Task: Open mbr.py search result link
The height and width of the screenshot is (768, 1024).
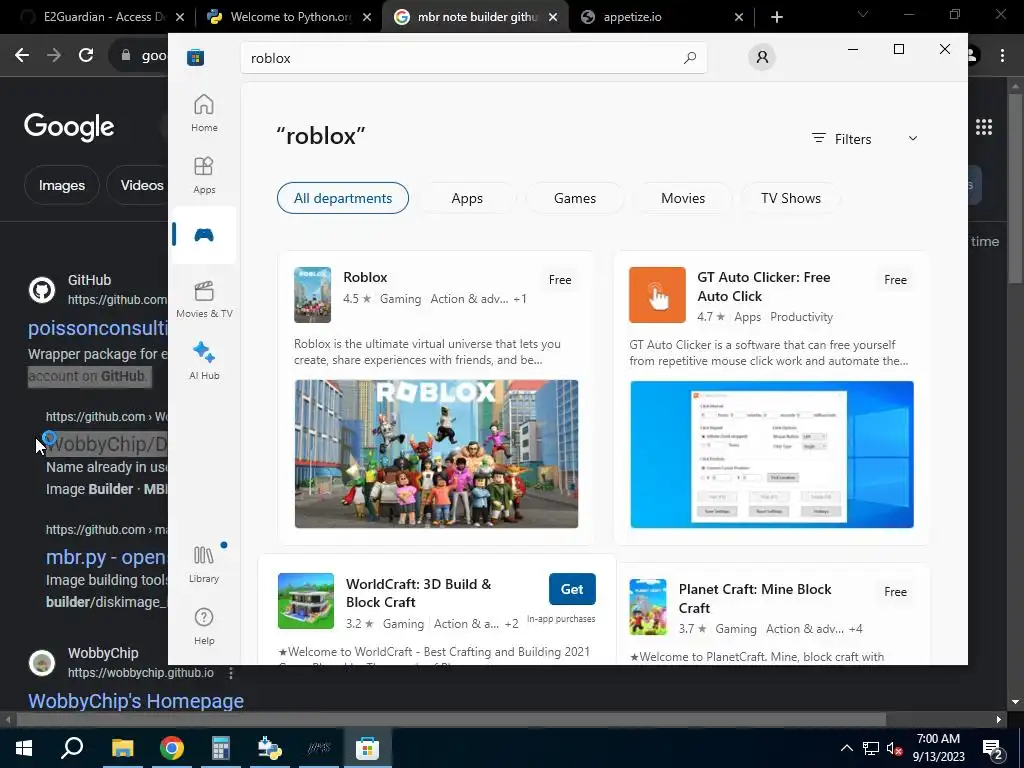Action: [x=106, y=557]
